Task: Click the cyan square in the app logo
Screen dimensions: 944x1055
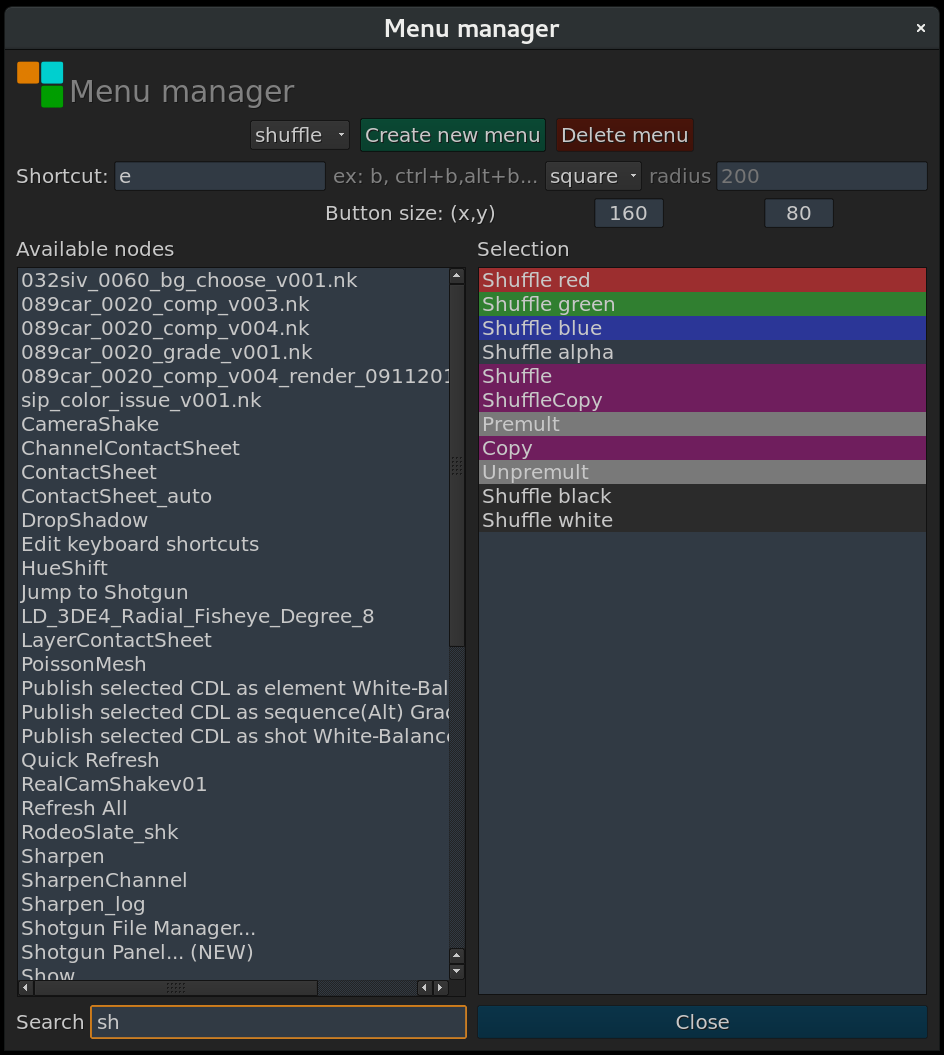Action: coord(52,73)
